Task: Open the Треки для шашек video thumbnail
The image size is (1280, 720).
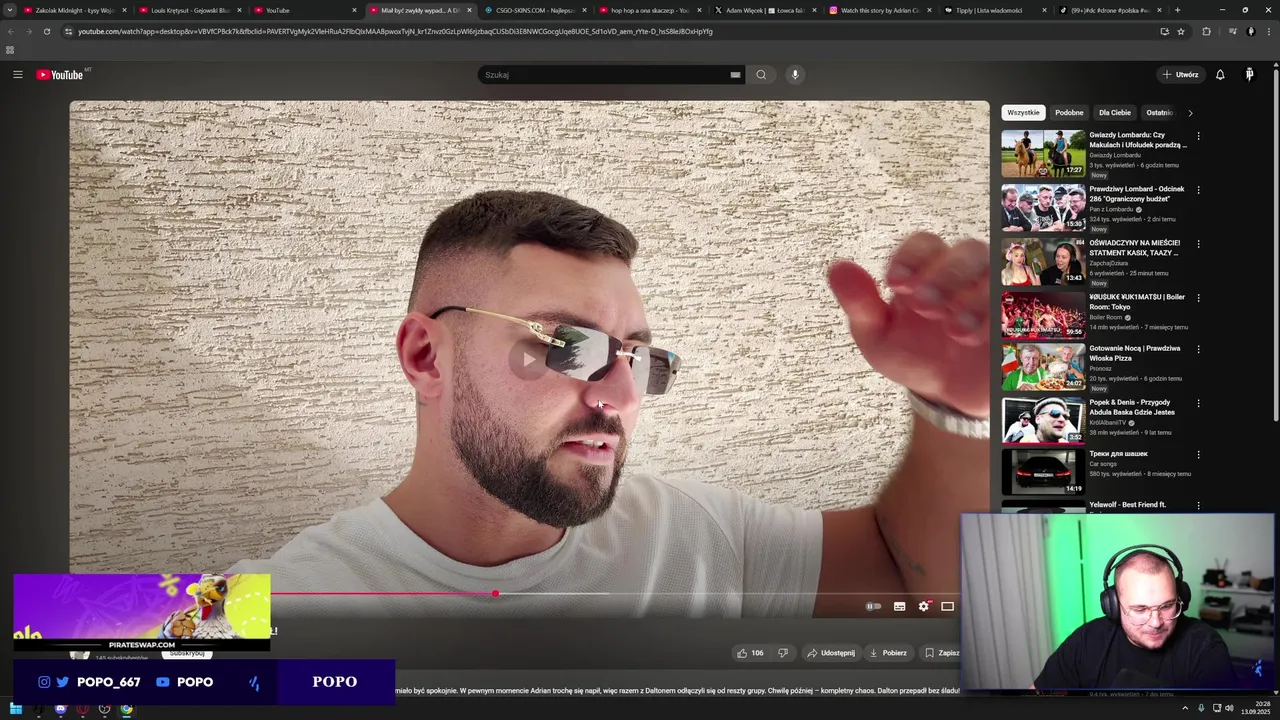Action: (x=1043, y=472)
